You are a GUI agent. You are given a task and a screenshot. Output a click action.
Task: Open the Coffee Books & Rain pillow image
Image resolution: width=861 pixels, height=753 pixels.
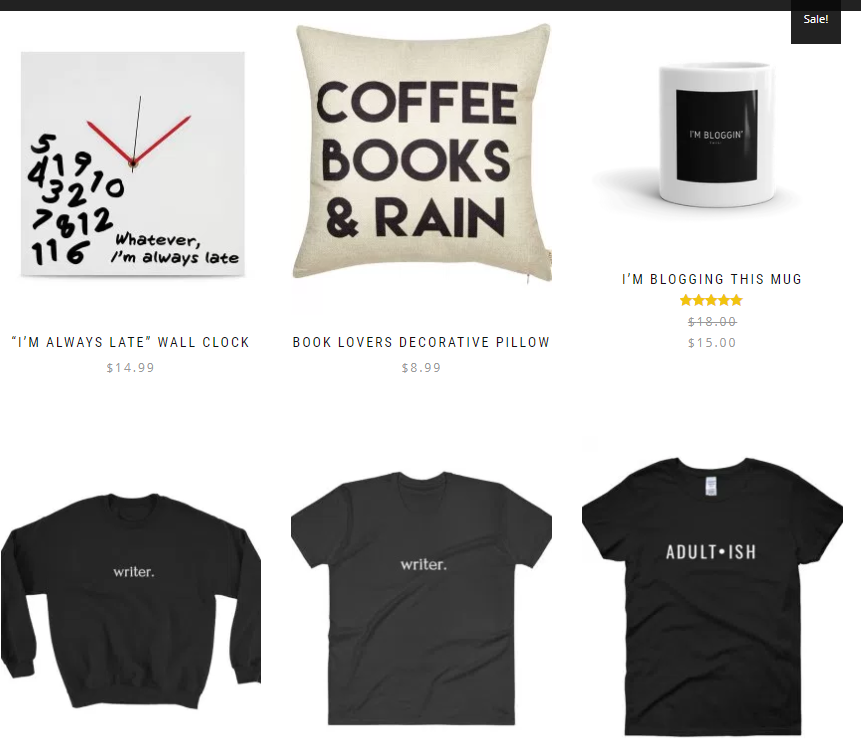pos(422,152)
